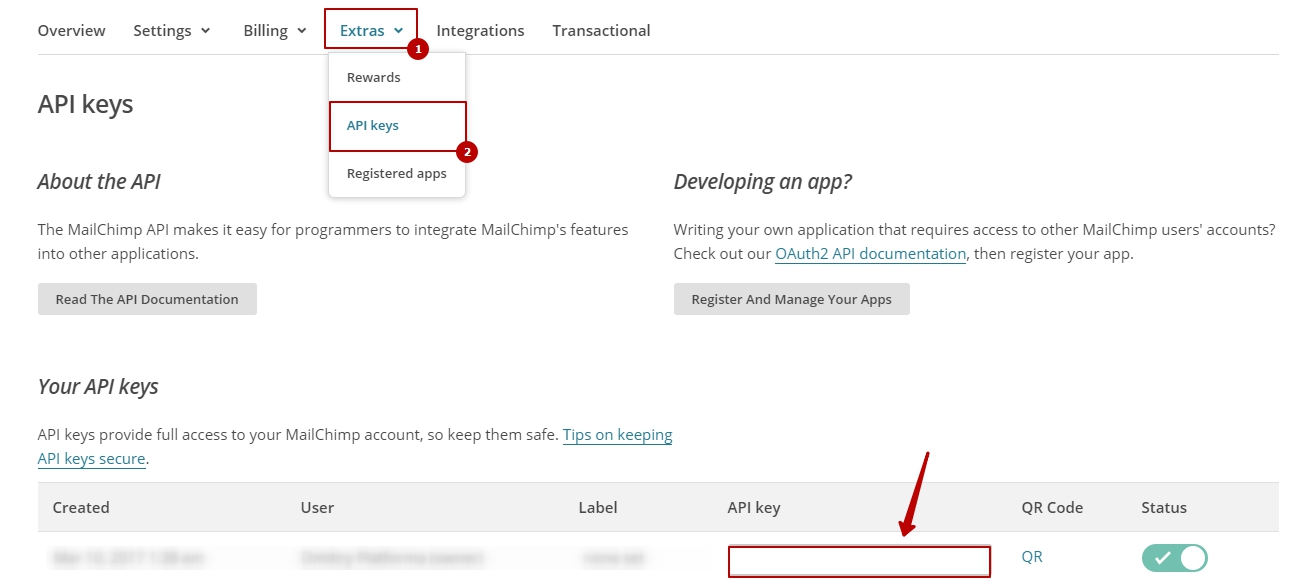Viewport: 1300px width, 586px height.
Task: Click the API key column header
Action: point(753,507)
